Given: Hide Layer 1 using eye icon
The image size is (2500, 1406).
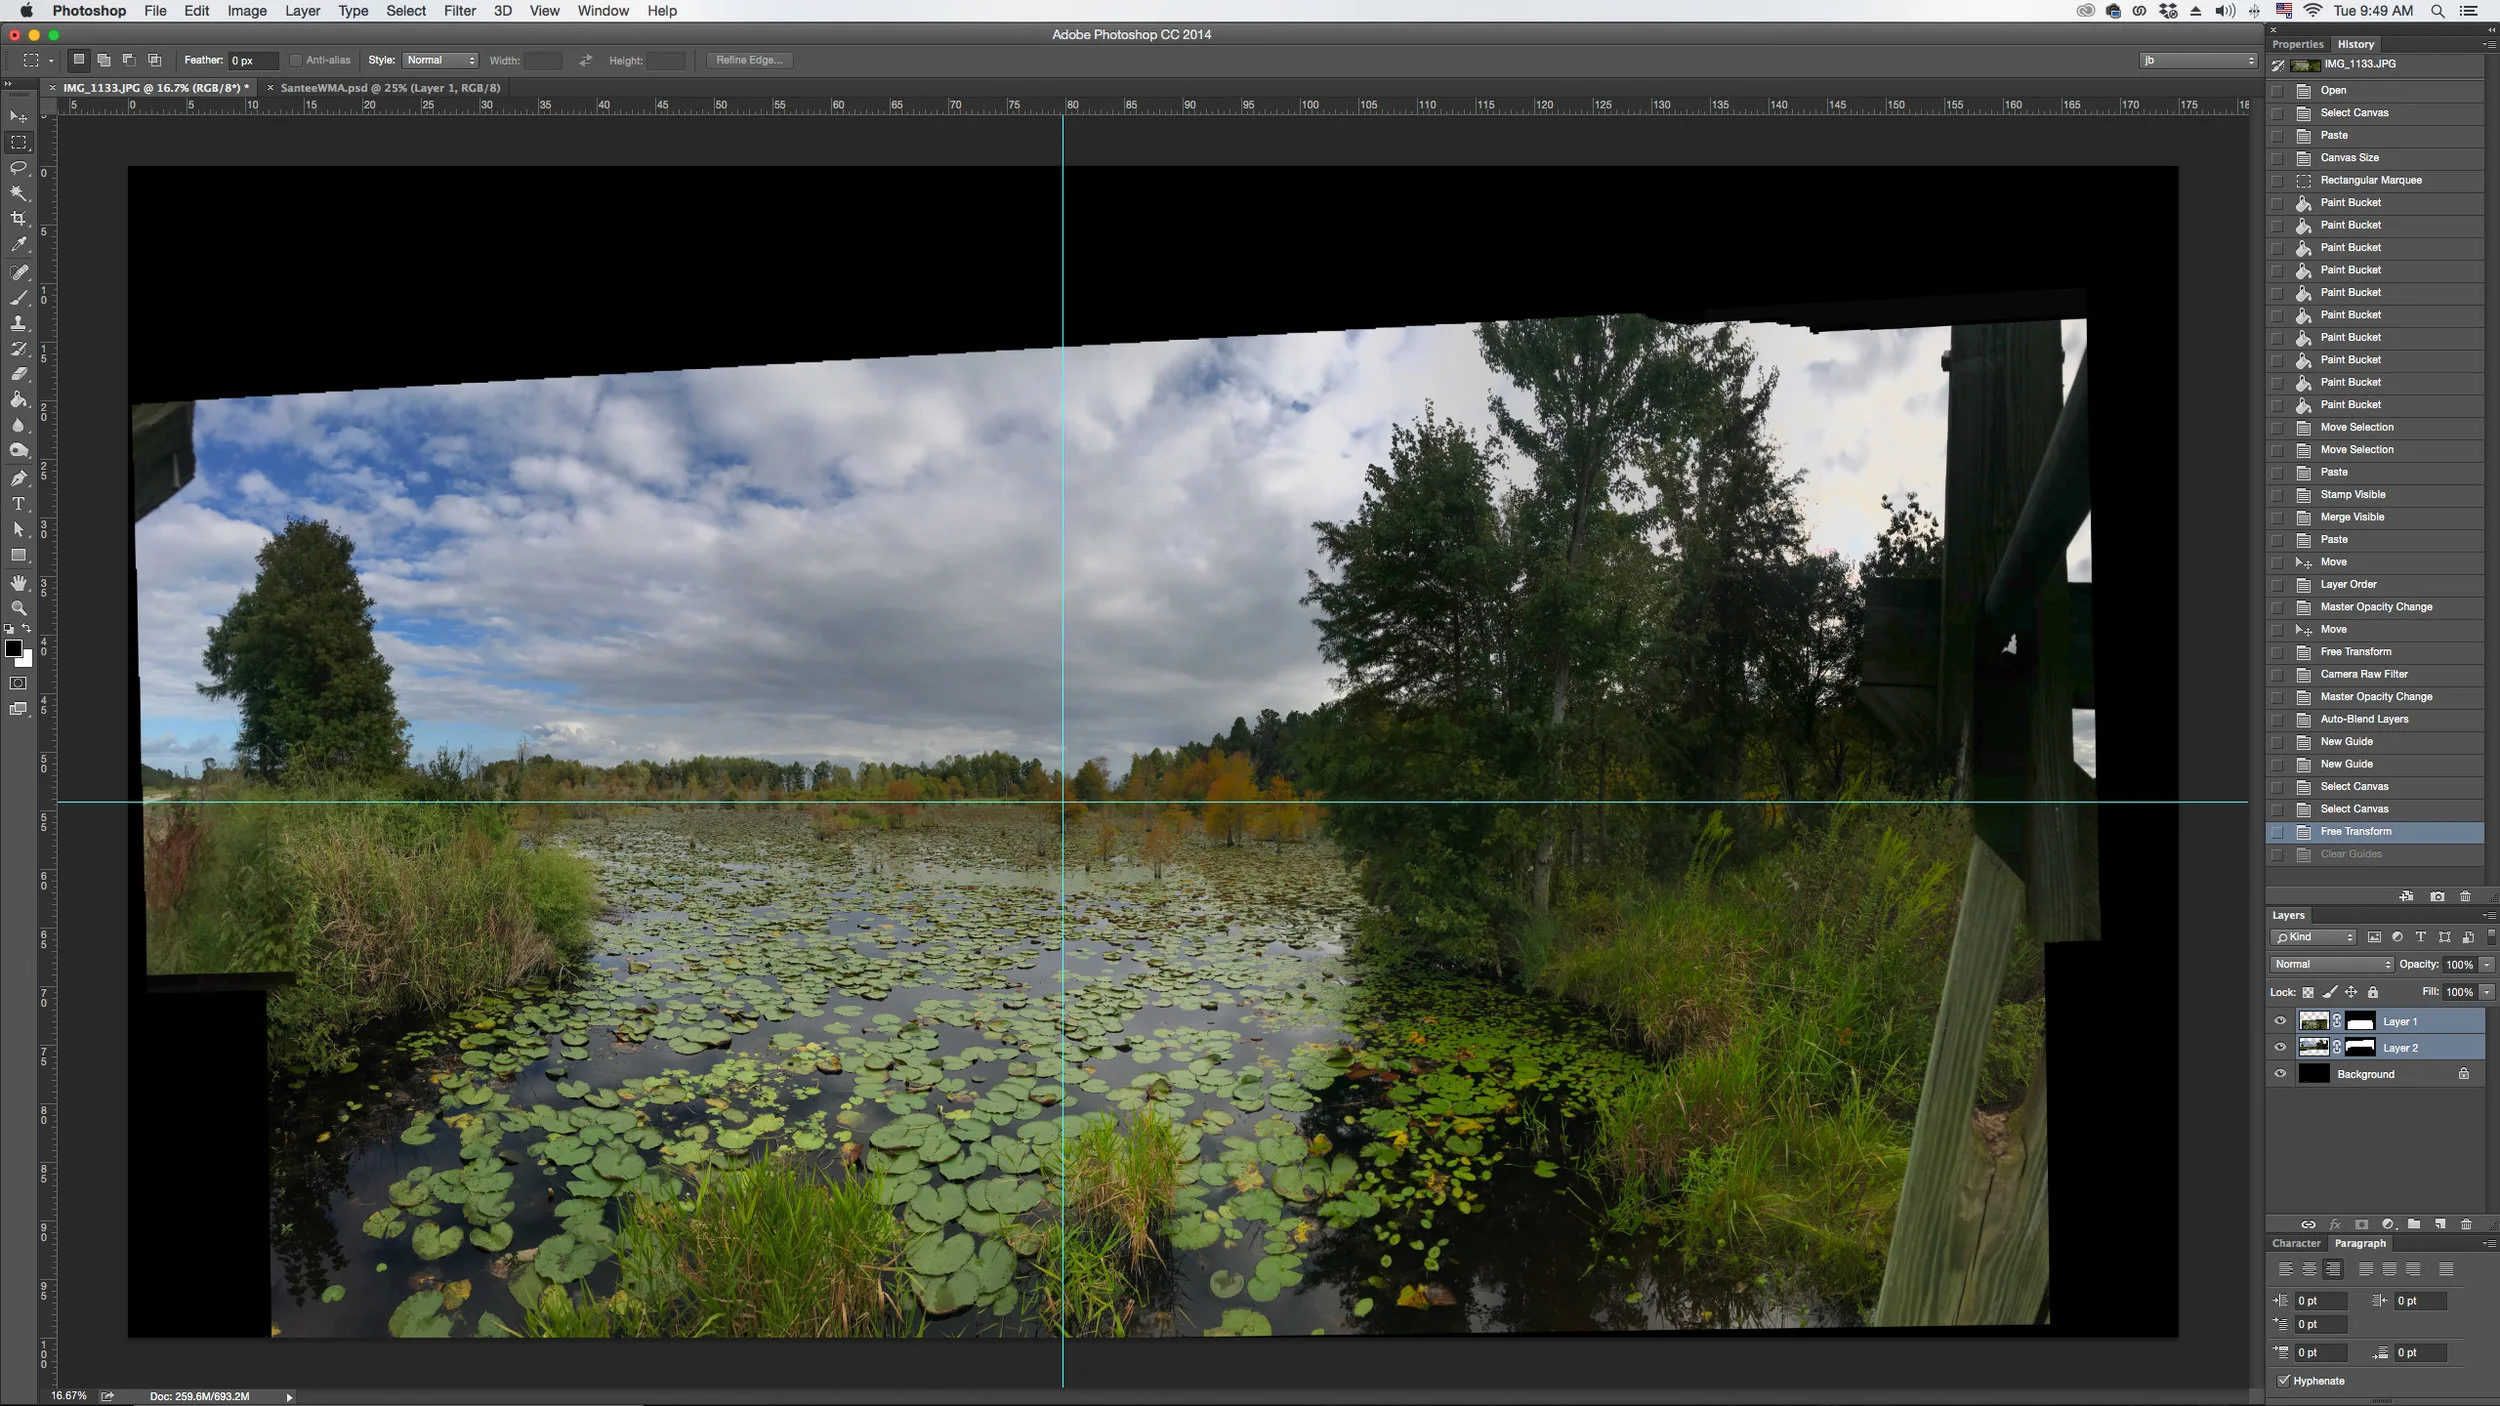Looking at the screenshot, I should (2280, 1021).
